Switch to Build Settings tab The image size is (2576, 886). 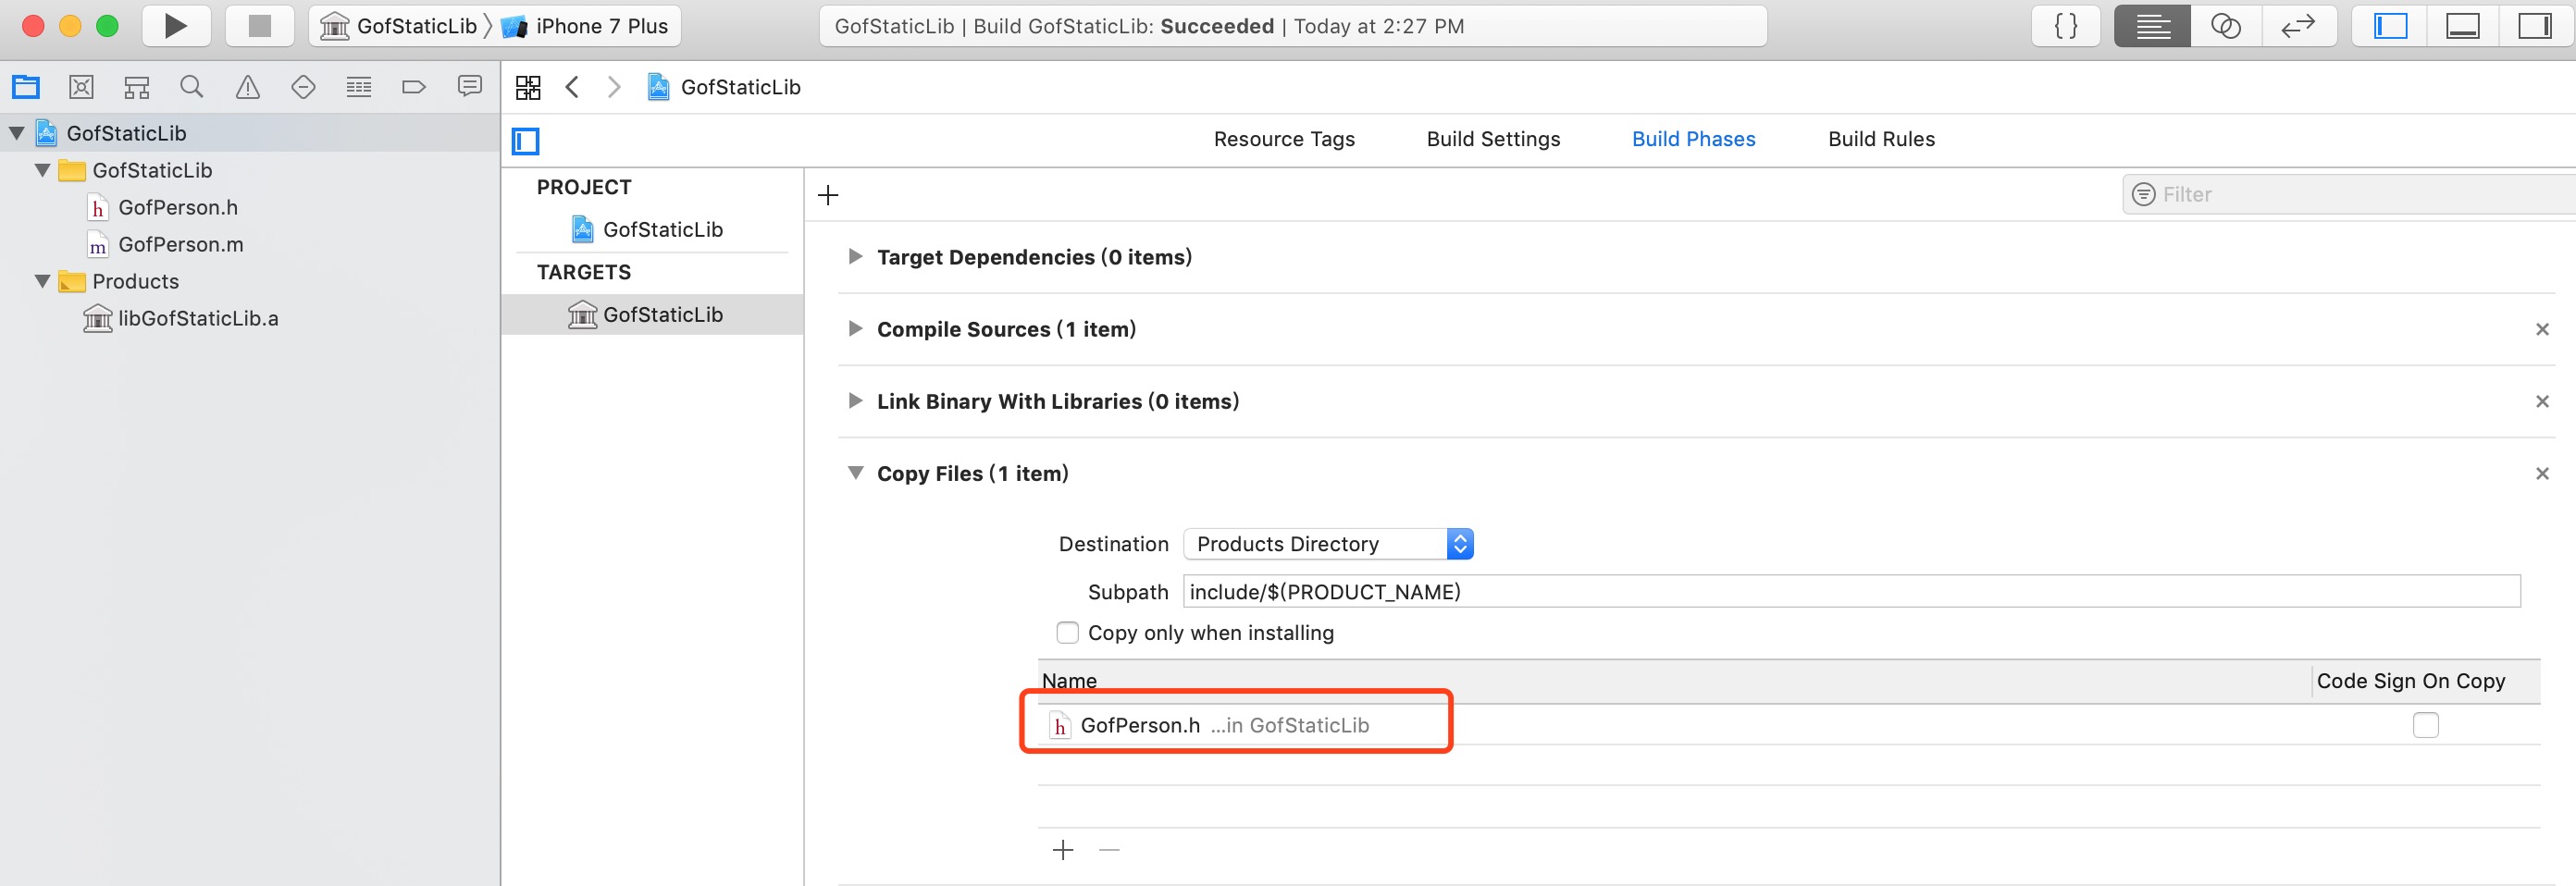[1493, 139]
